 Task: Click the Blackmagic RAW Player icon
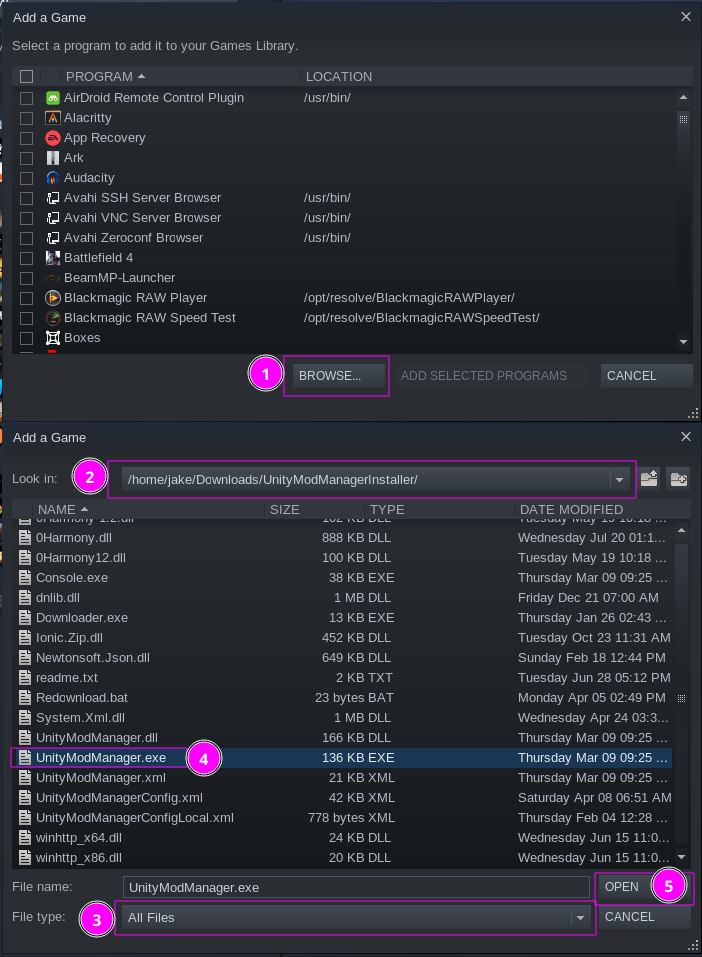tap(53, 298)
